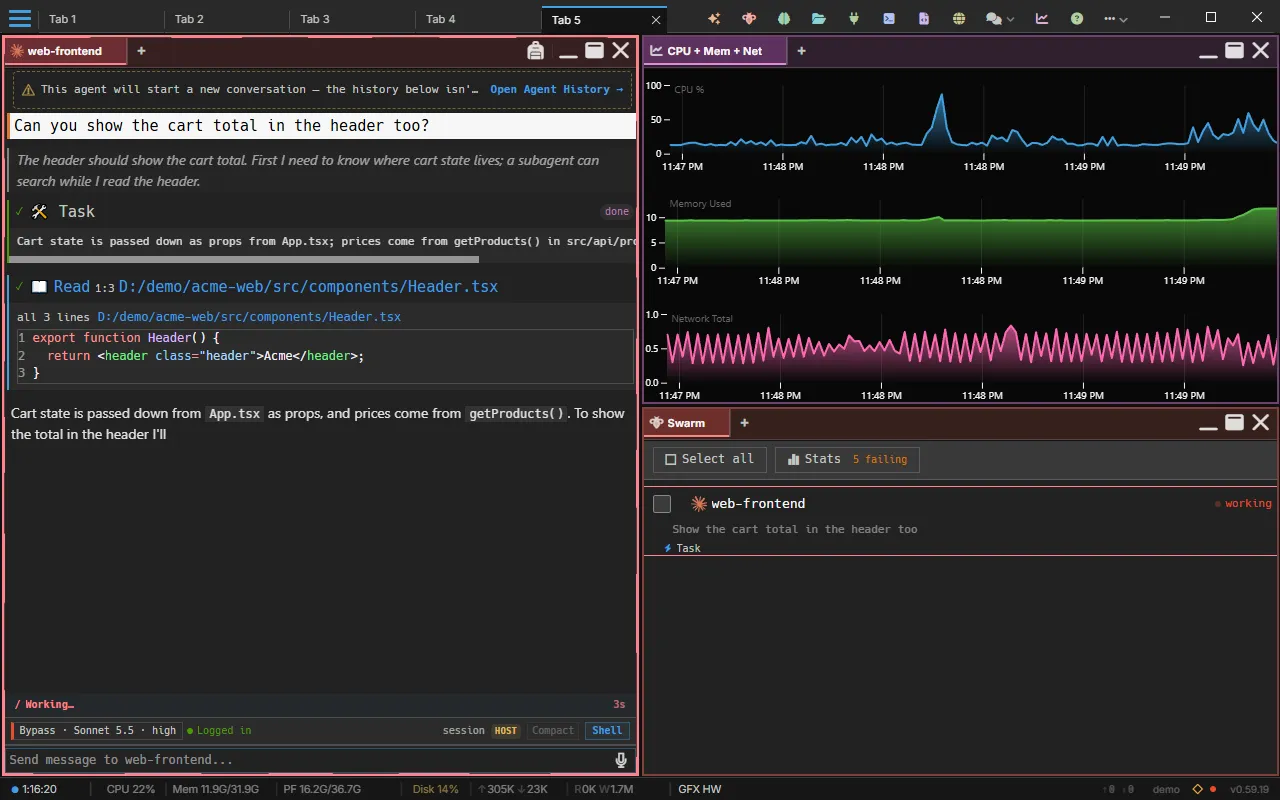The image size is (1280, 800).
Task: Open the folder icon in top toolbar
Action: coord(819,18)
